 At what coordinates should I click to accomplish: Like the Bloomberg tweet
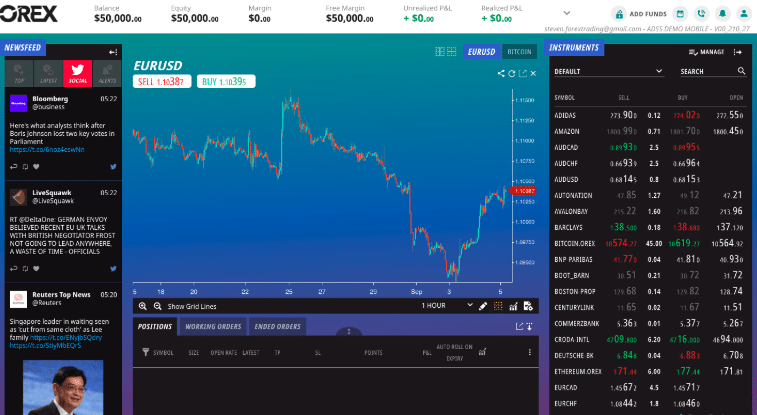[x=36, y=166]
